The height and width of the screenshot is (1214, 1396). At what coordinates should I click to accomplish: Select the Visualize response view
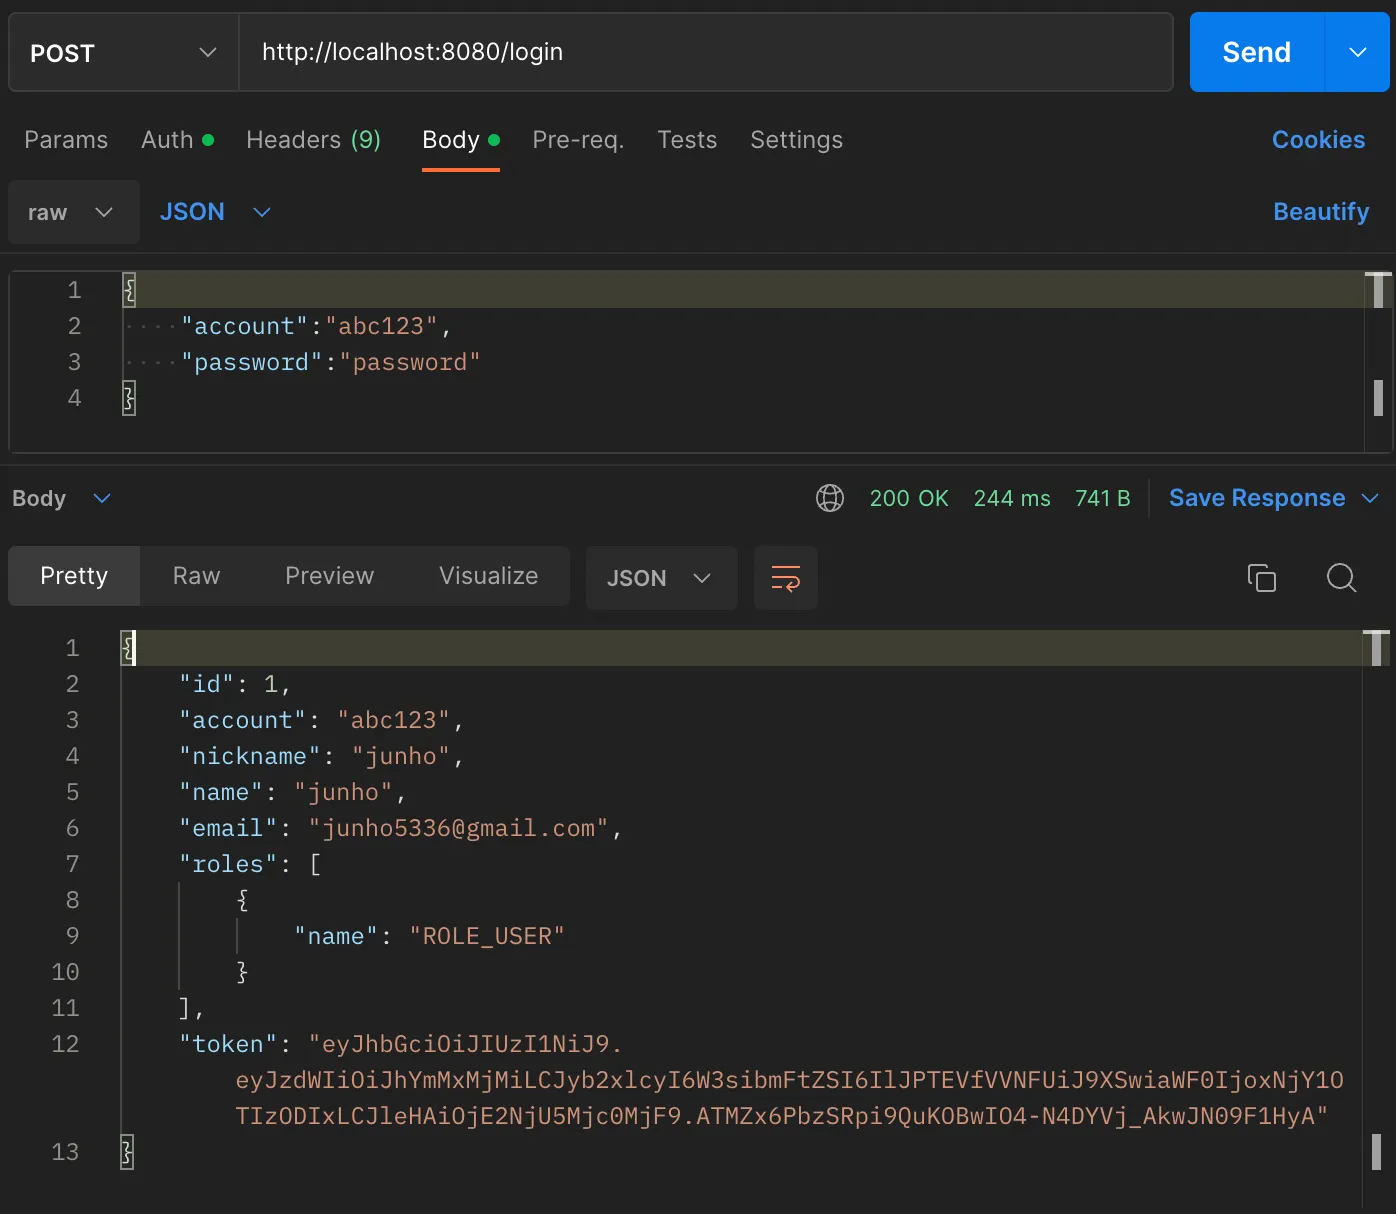(x=488, y=576)
